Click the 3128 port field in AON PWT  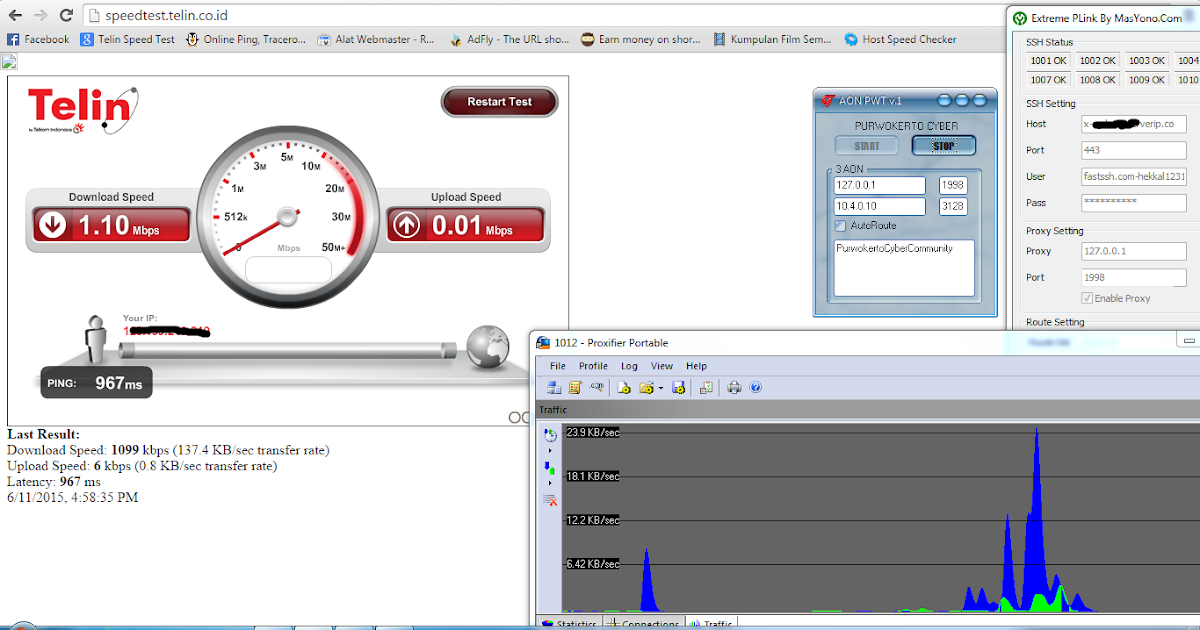coord(953,207)
